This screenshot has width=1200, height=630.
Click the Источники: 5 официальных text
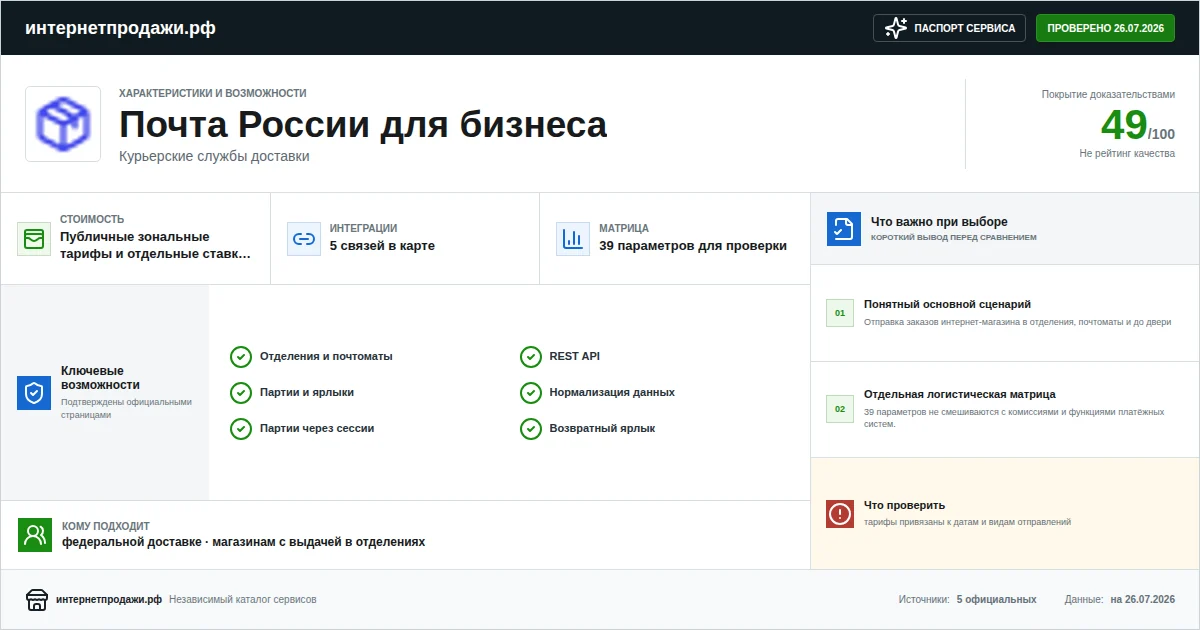click(967, 600)
